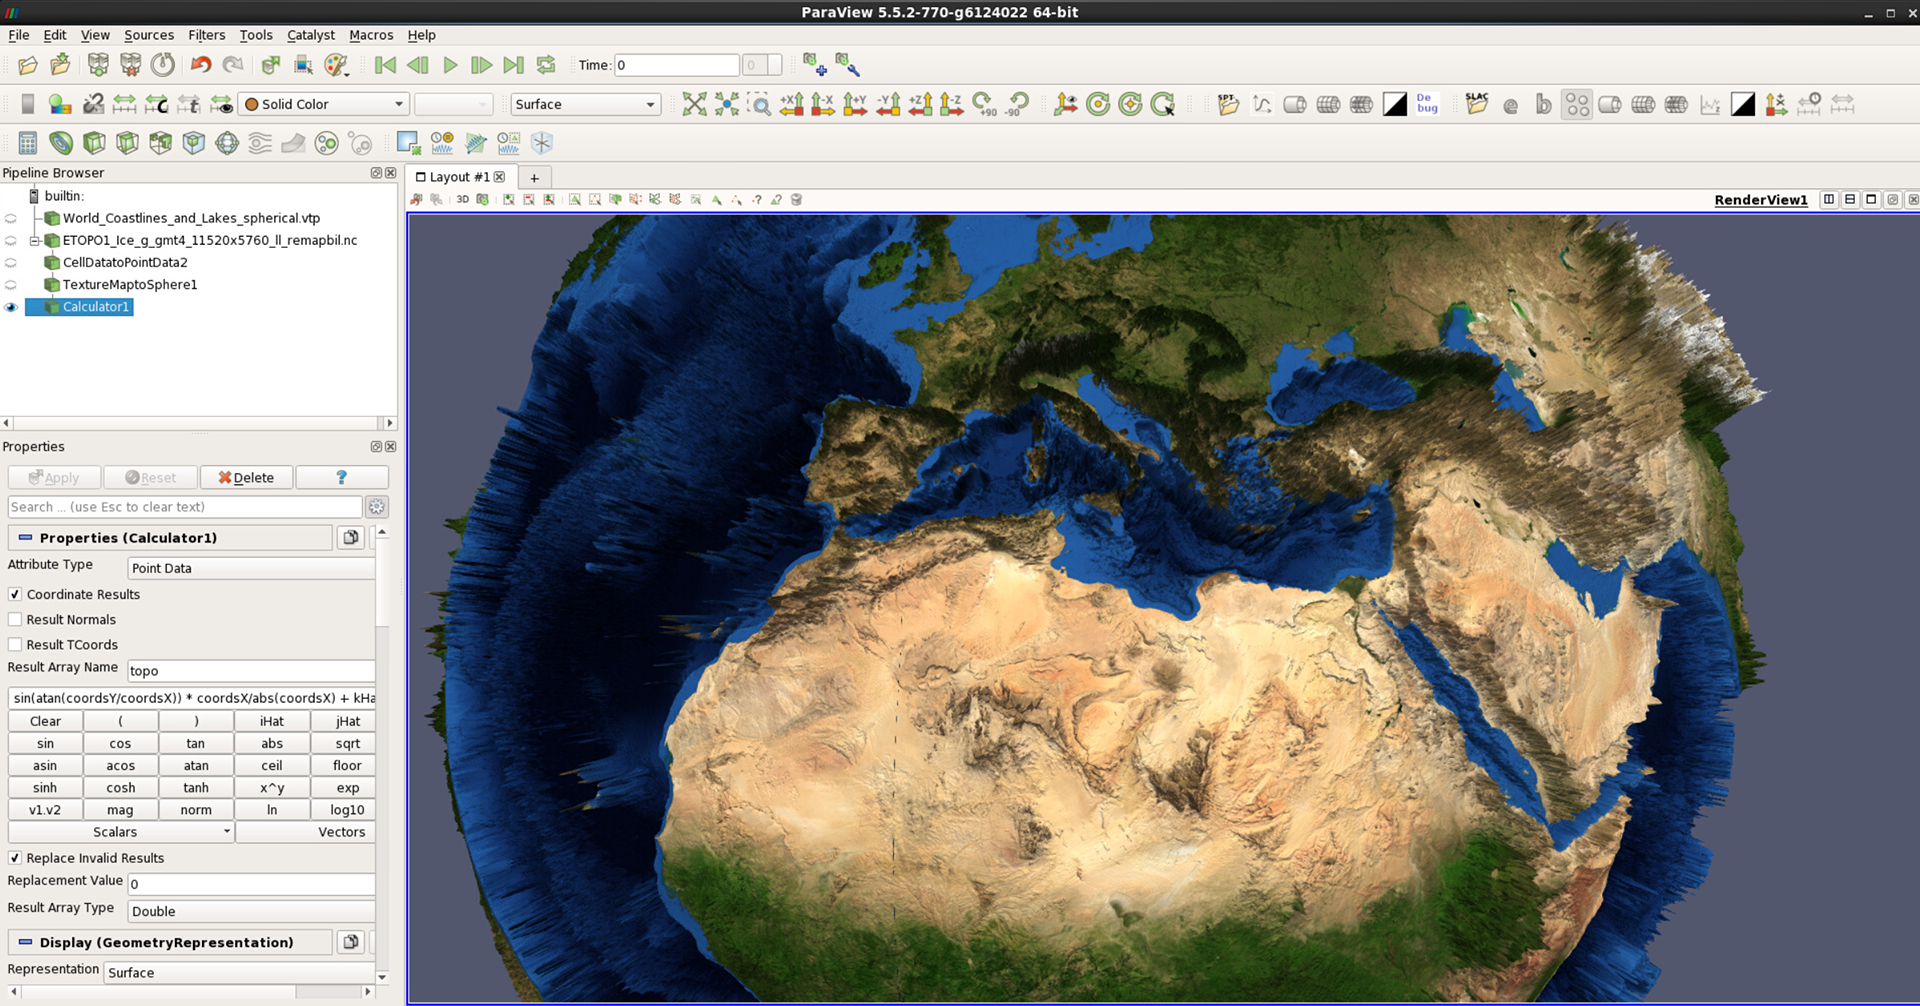Screen dimensions: 1920x1006
Task: Toggle animation loop button
Action: [546, 65]
